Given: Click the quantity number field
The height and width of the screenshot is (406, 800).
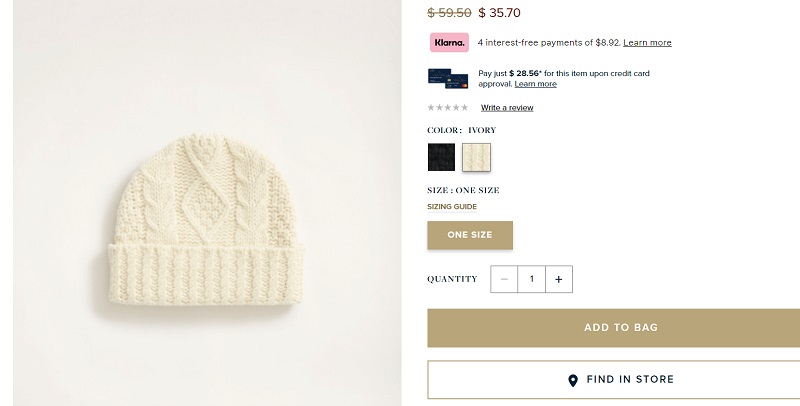Looking at the screenshot, I should pyautogui.click(x=532, y=279).
